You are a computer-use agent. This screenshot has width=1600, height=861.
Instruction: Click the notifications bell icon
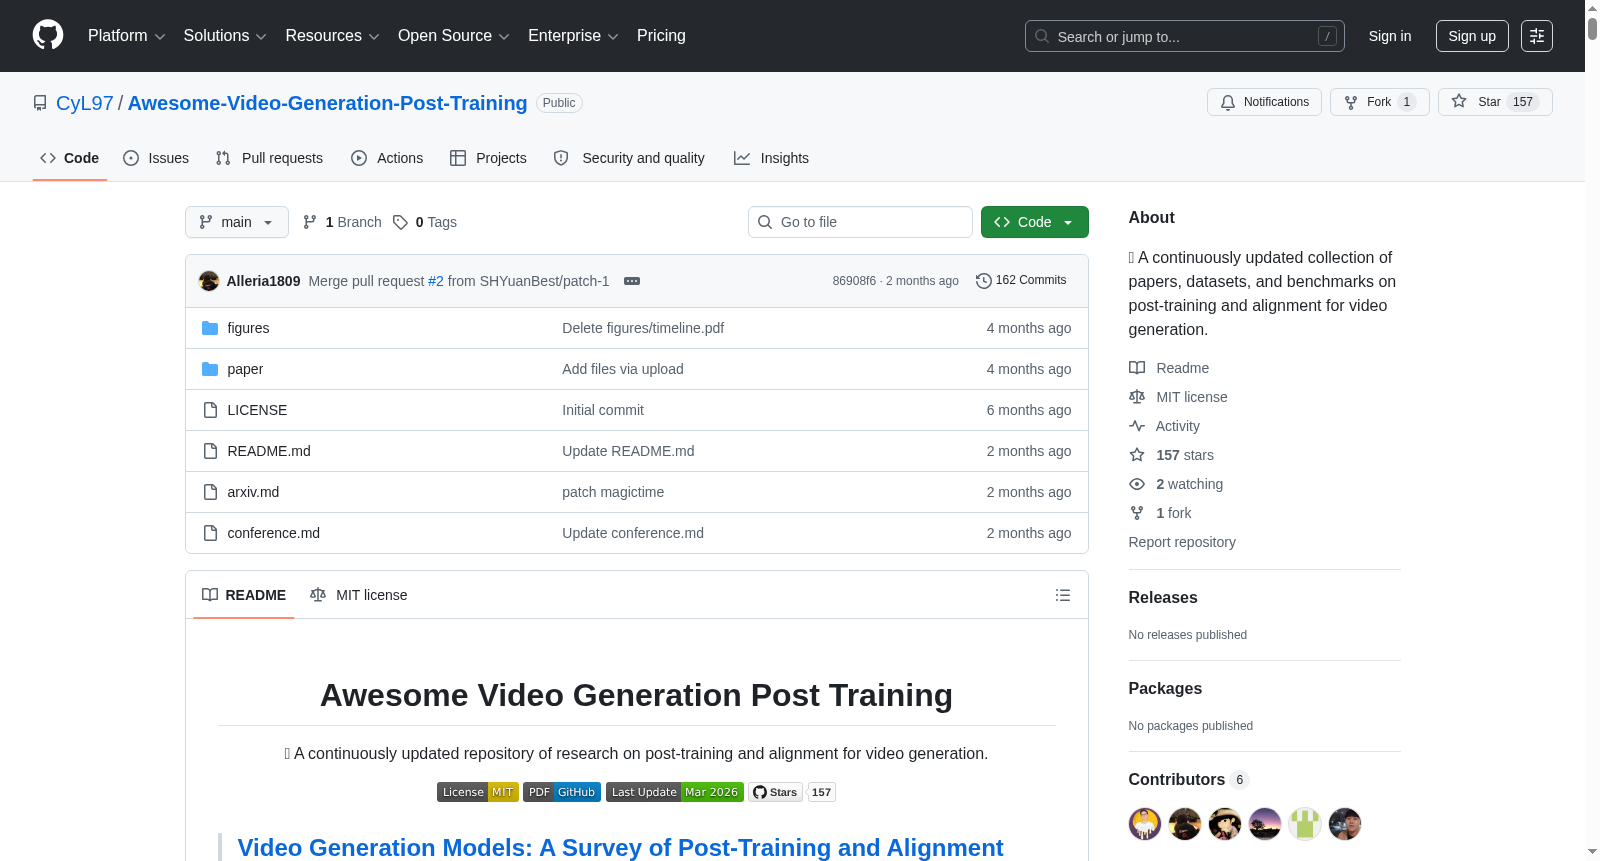(x=1228, y=102)
